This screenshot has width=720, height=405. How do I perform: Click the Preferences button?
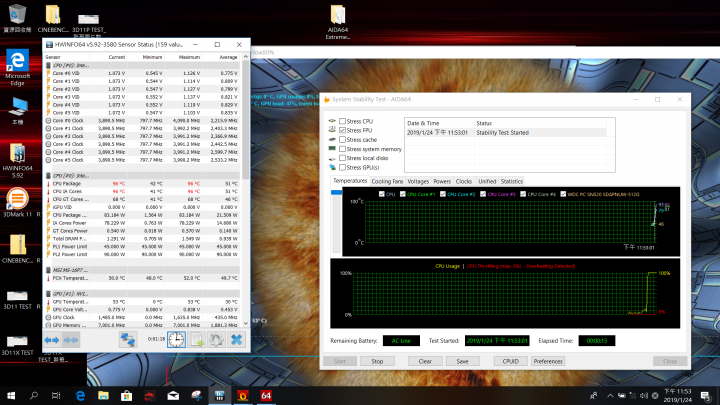click(548, 360)
